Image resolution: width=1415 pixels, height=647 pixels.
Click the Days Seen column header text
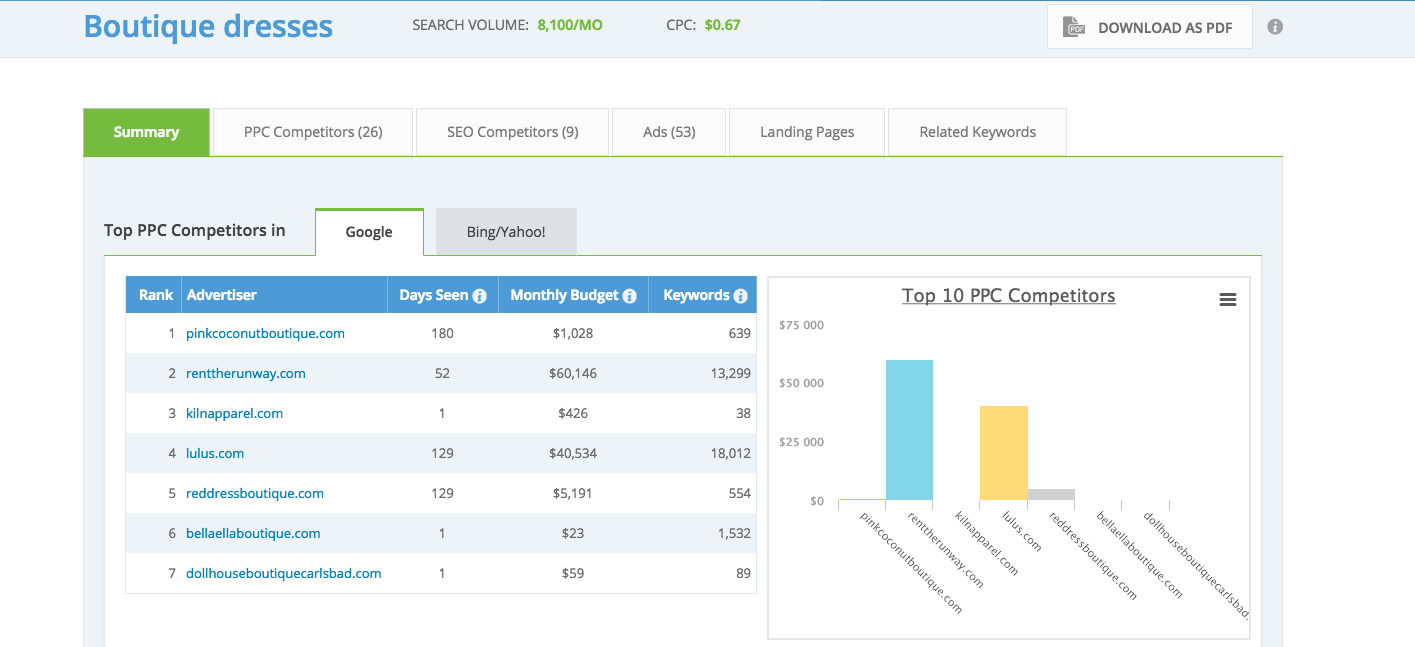click(434, 295)
